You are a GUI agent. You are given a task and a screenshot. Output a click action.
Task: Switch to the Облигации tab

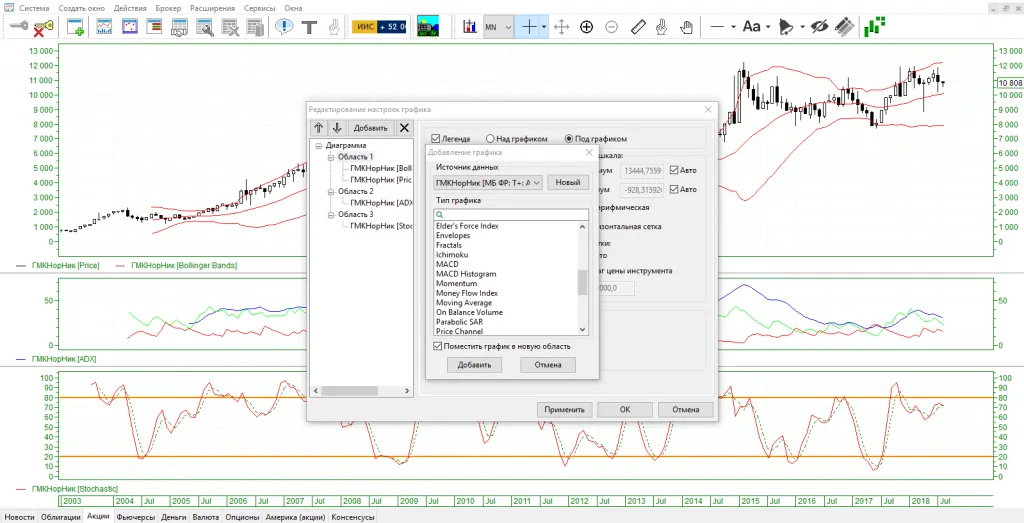(x=62, y=517)
